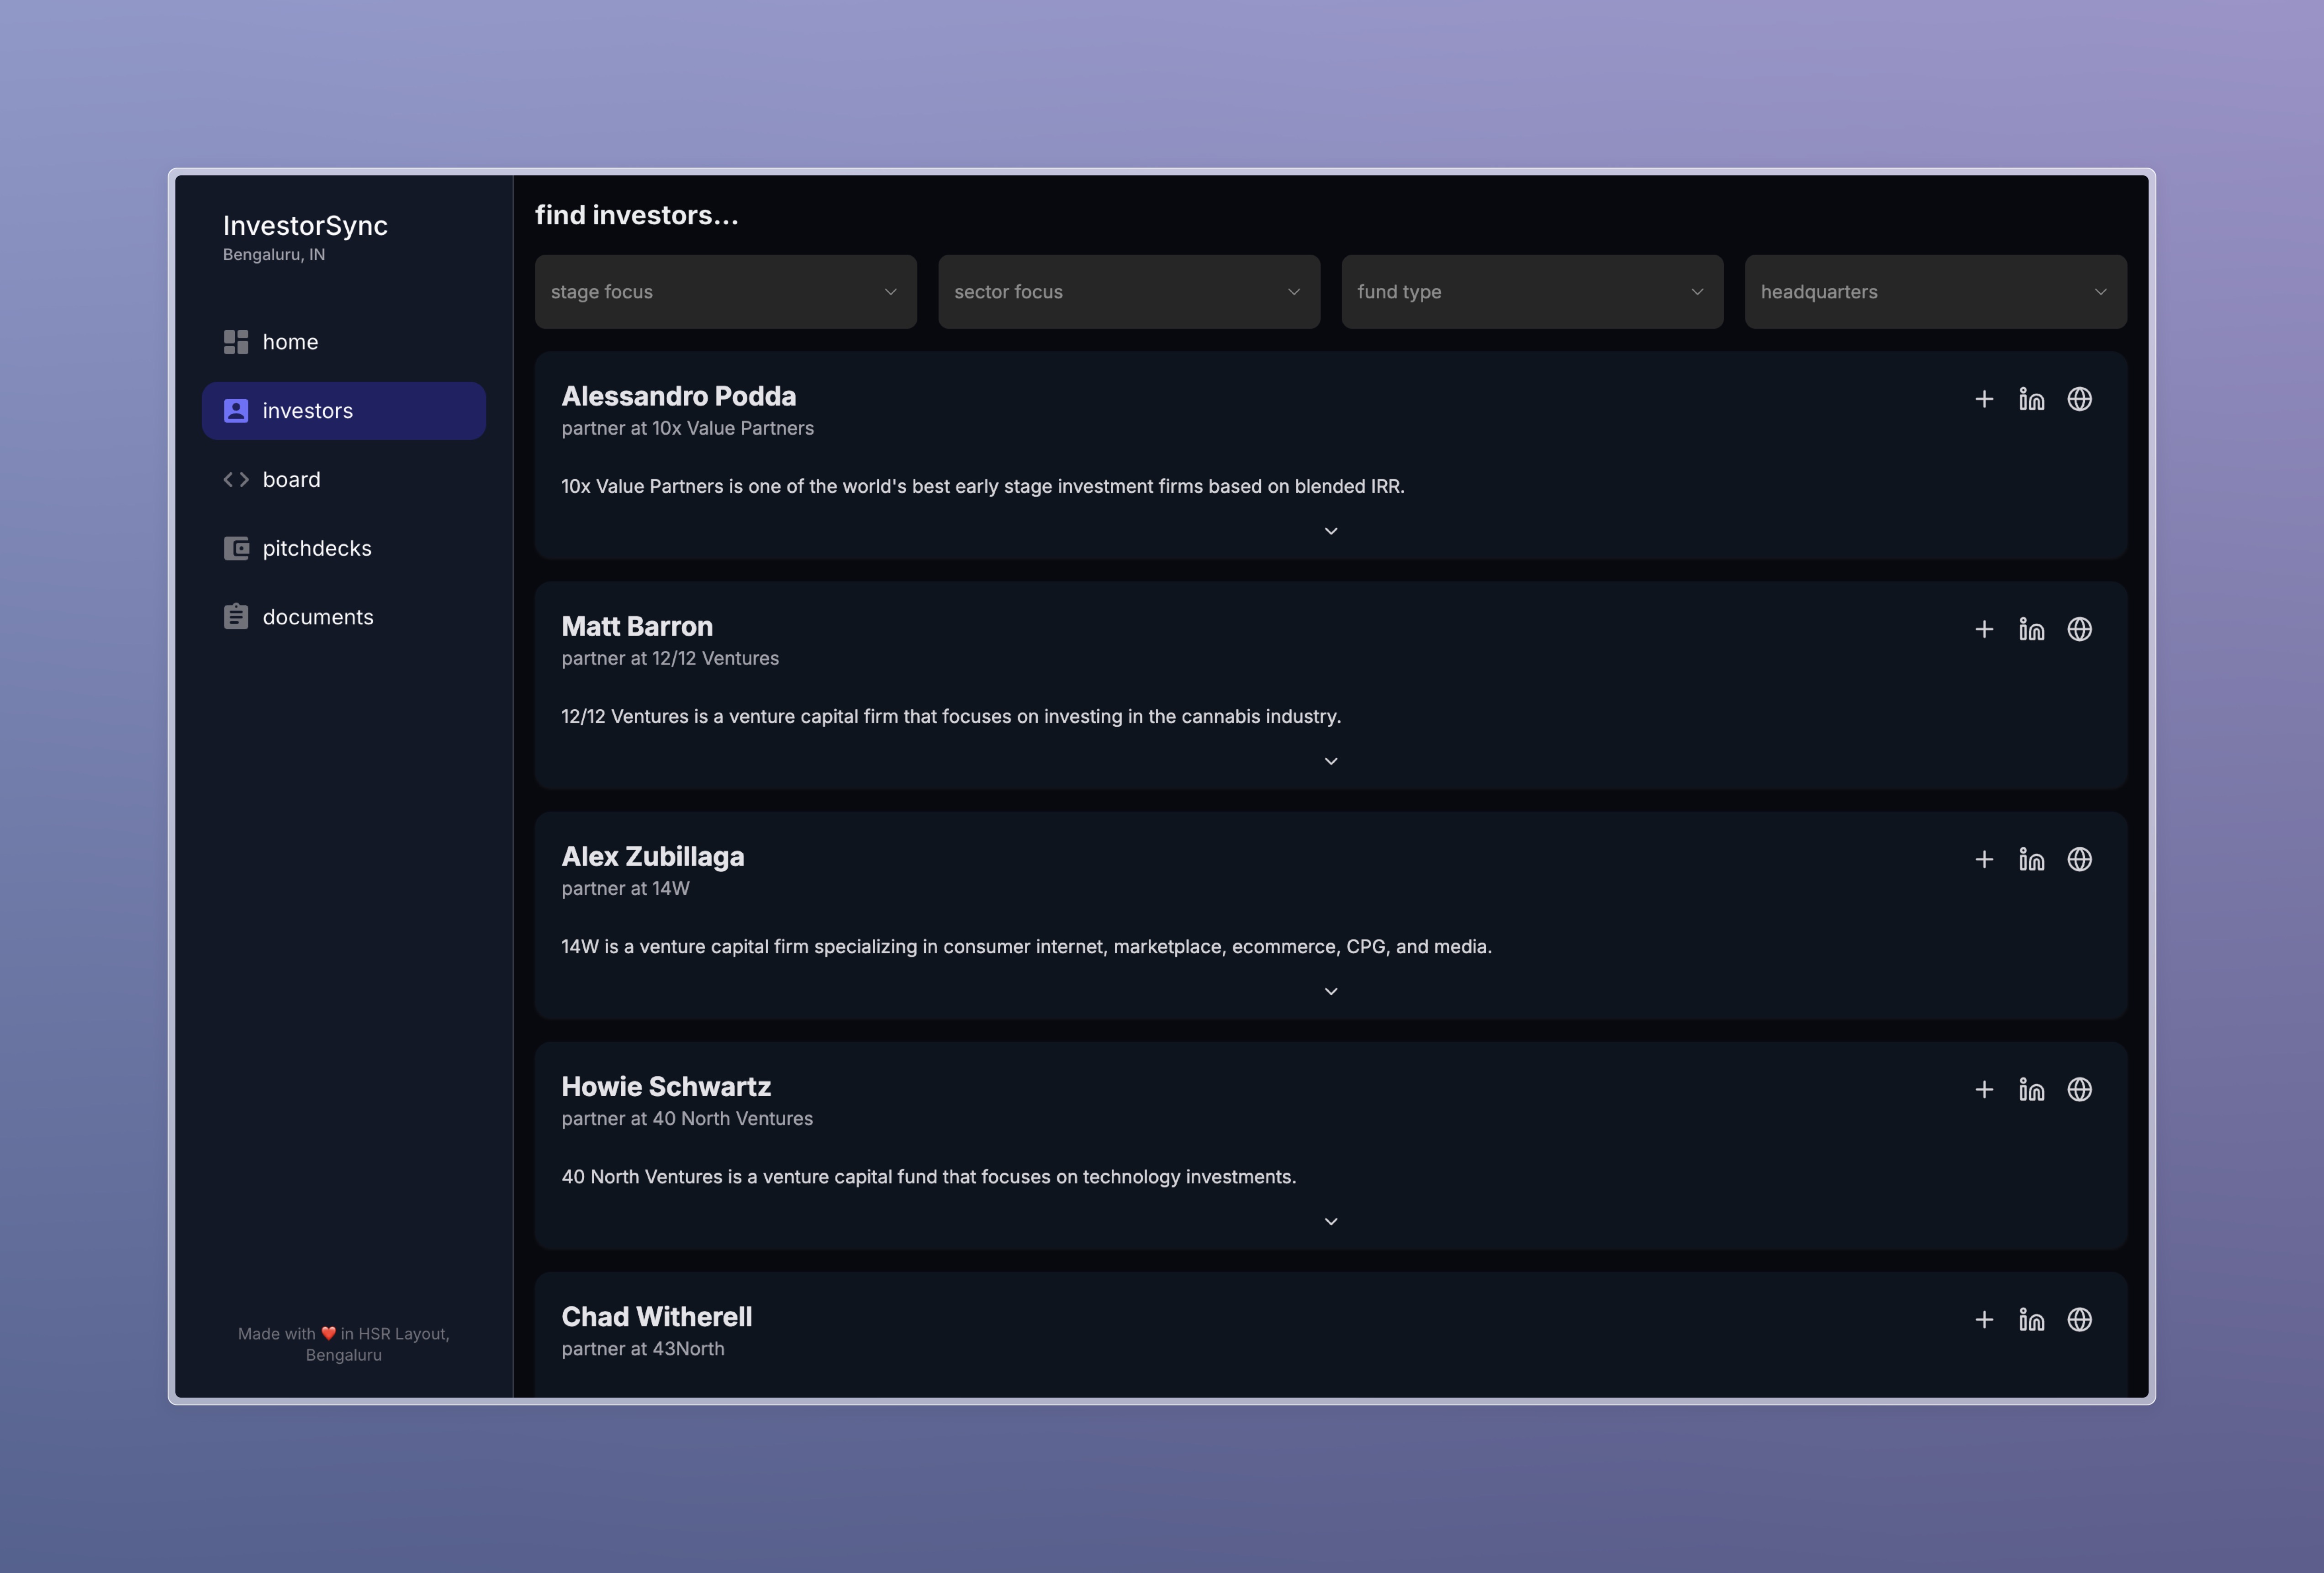Click the 12/12 Ventures cannabis description
Image resolution: width=2324 pixels, height=1573 pixels.
(x=951, y=716)
